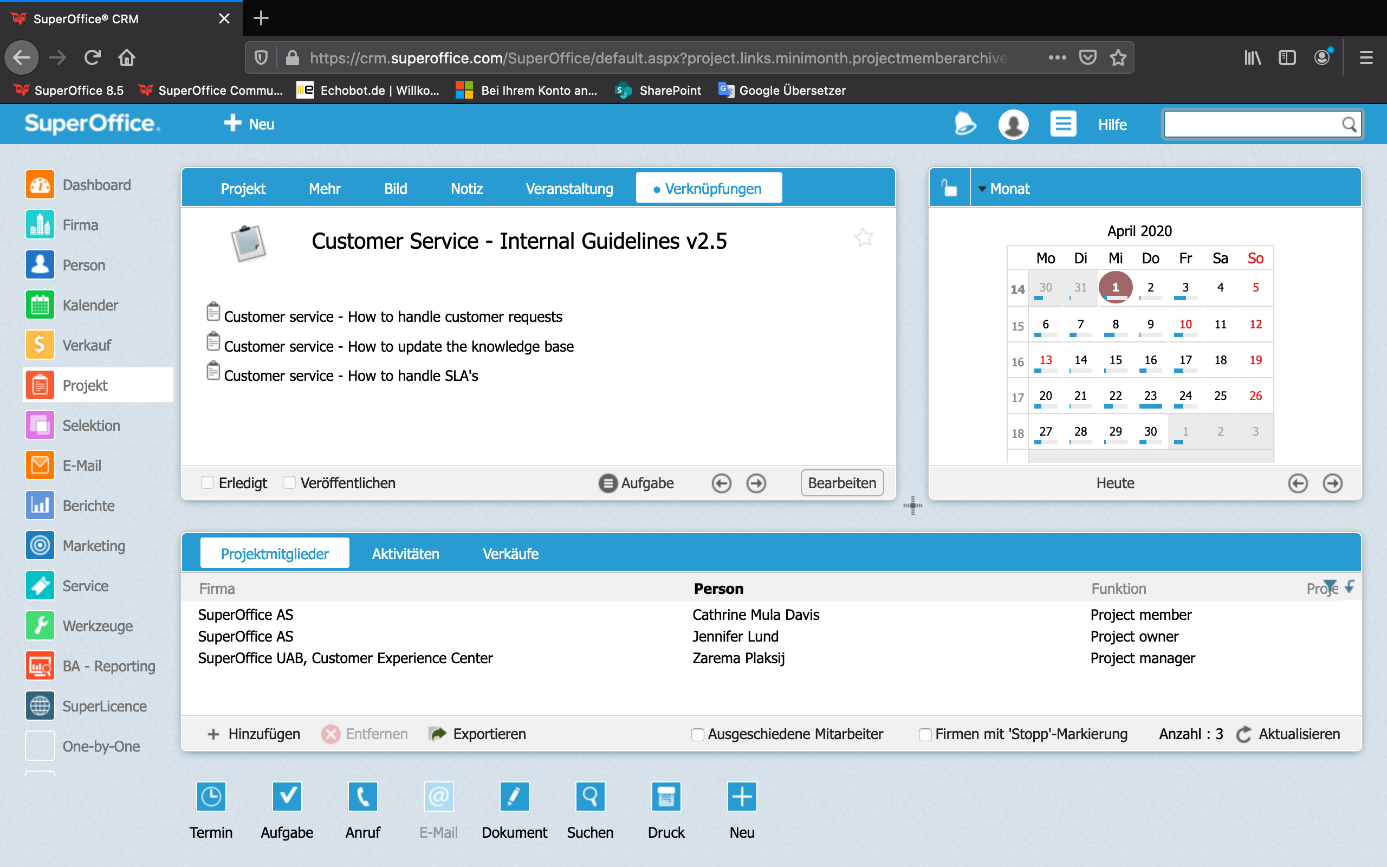This screenshot has width=1387, height=867.
Task: Open the Dokument creation icon
Action: pos(514,796)
